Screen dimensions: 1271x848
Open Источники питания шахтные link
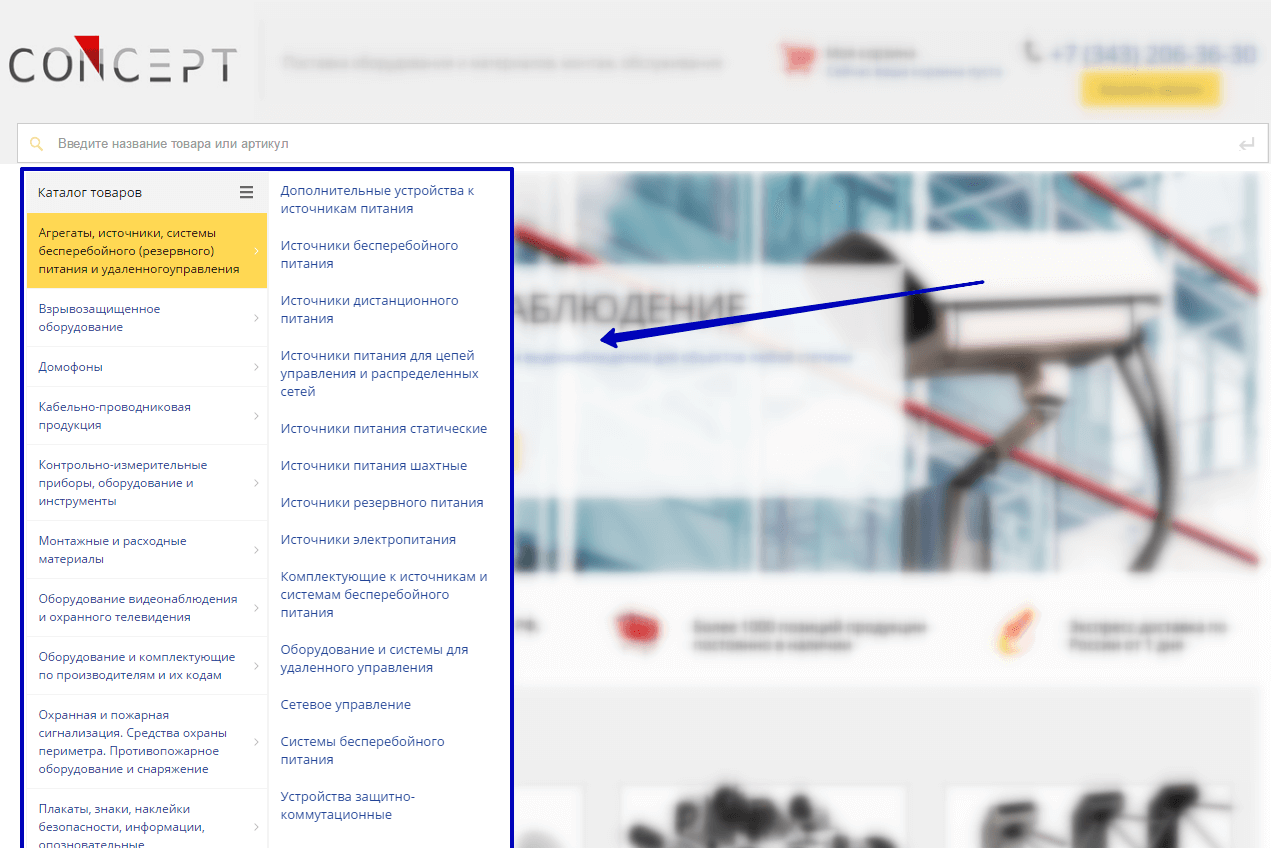[x=373, y=466]
